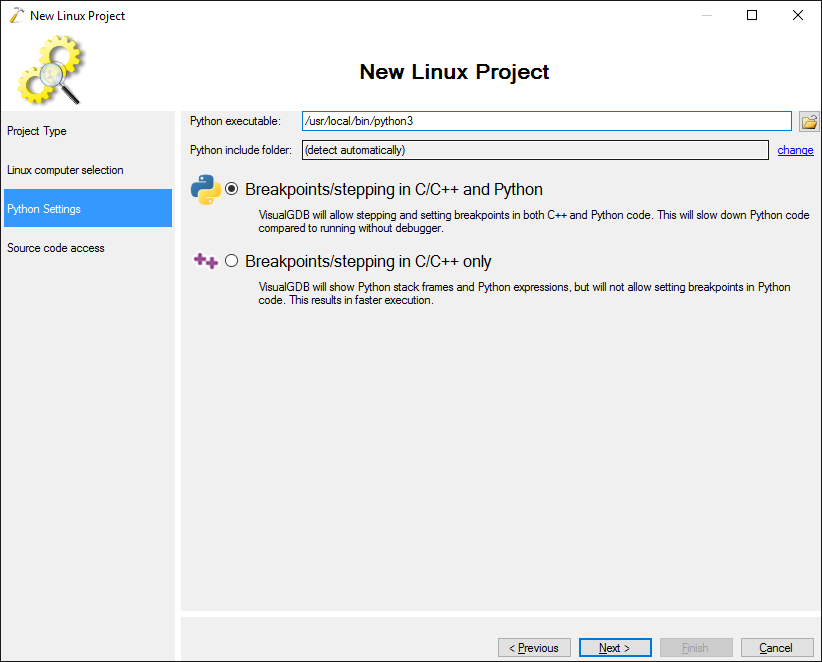
Task: Click the Previous button
Action: [x=534, y=648]
